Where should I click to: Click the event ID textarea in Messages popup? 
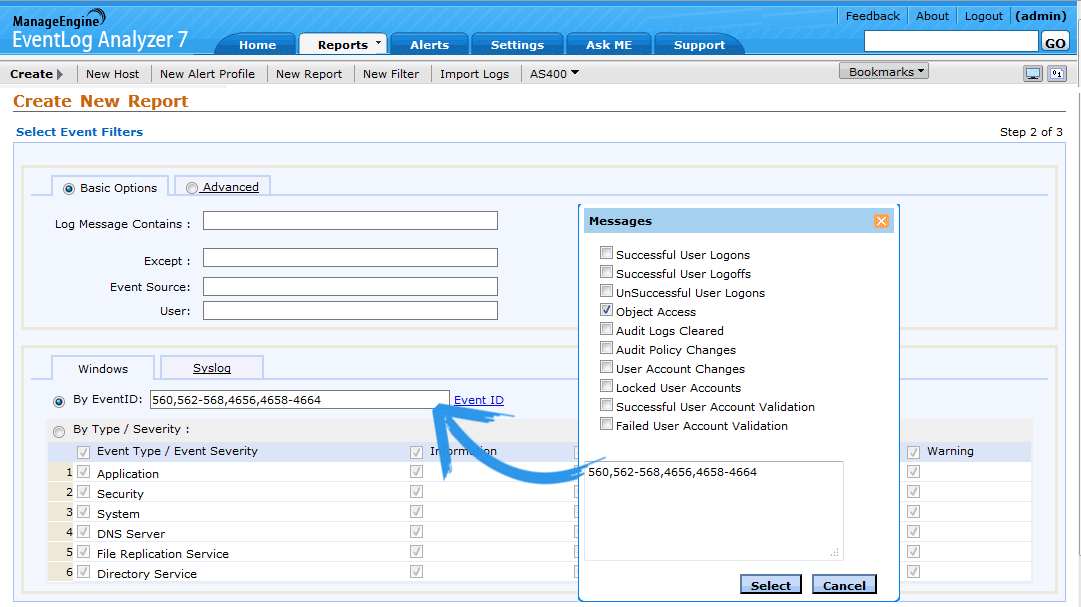tap(714, 510)
